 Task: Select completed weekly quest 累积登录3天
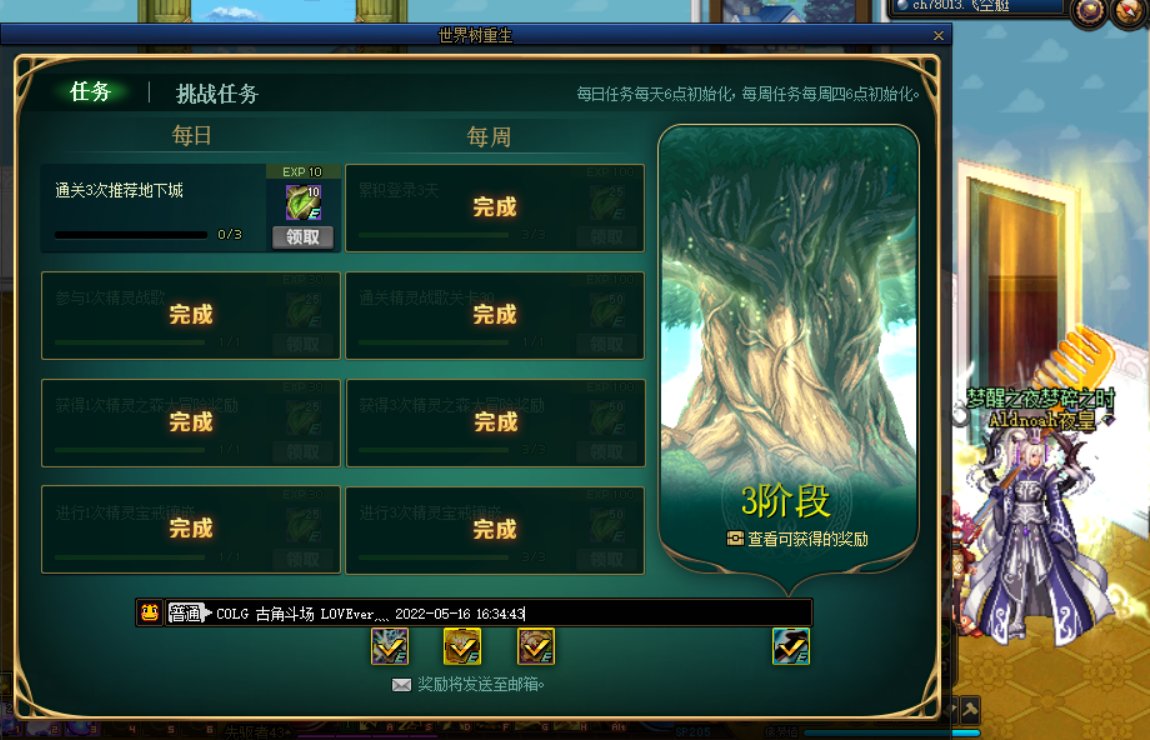[x=495, y=208]
